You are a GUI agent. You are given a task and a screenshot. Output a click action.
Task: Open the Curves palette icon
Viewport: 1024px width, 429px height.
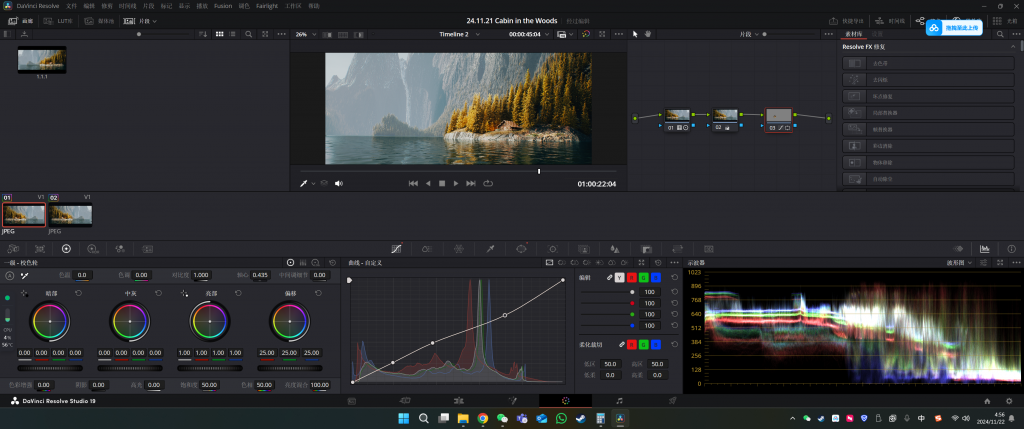[x=396, y=248]
